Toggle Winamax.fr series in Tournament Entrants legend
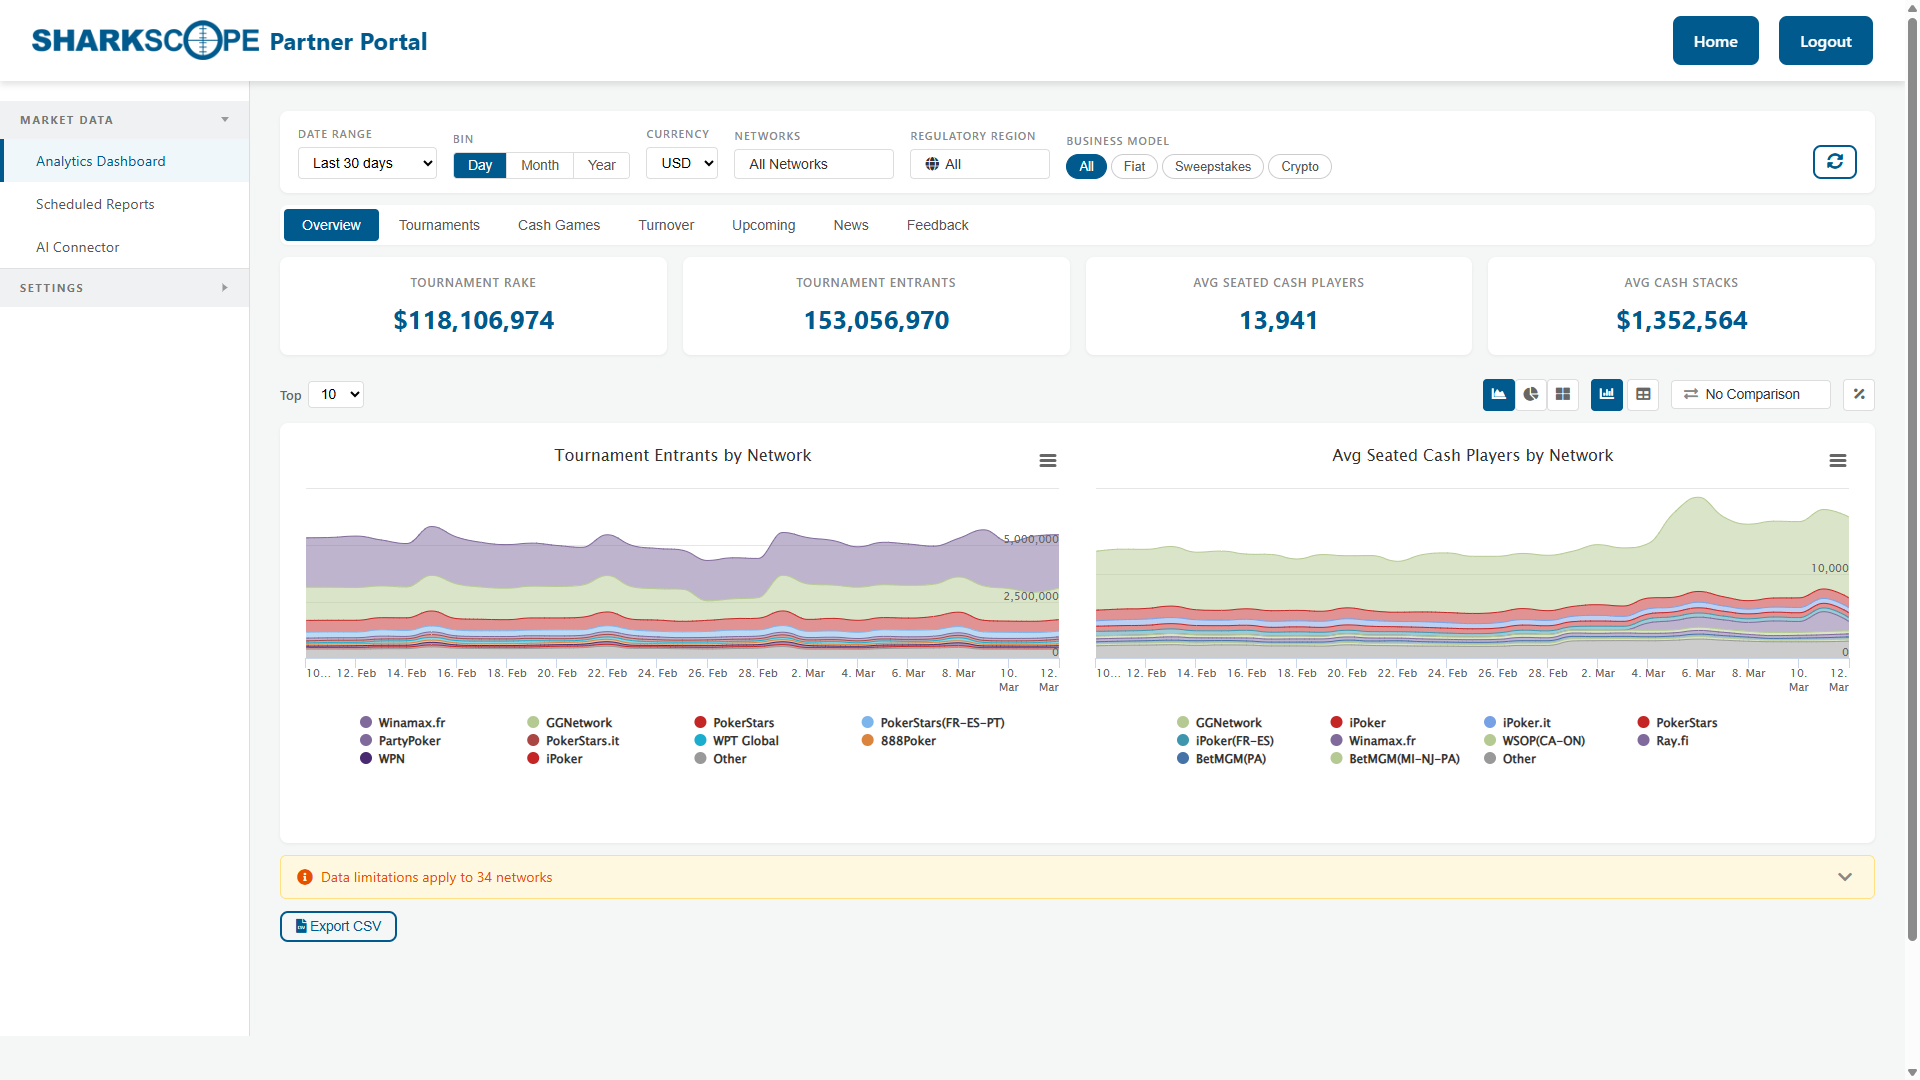This screenshot has width=1920, height=1080. tap(402, 723)
